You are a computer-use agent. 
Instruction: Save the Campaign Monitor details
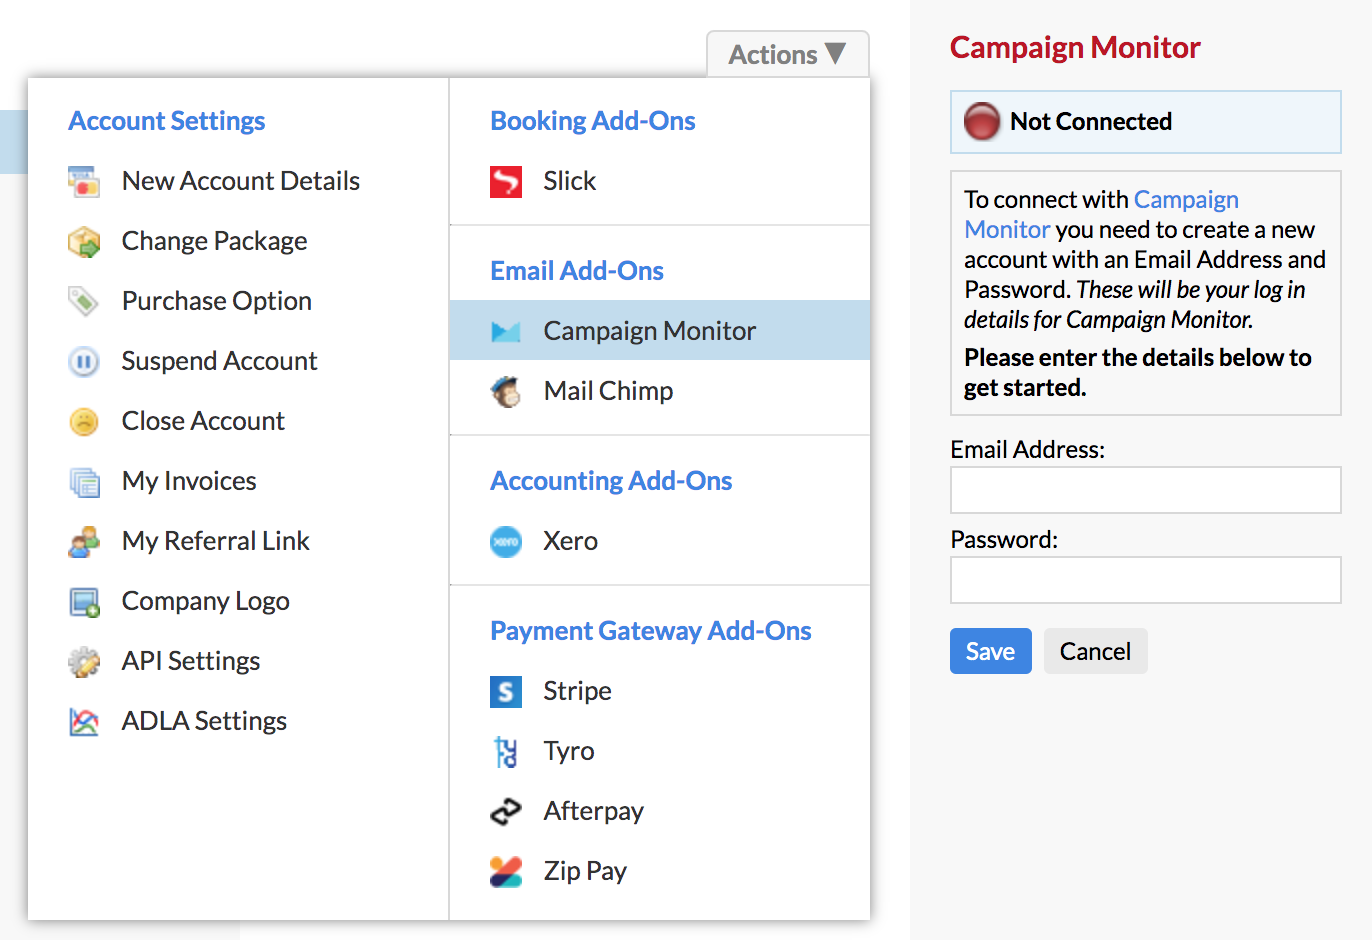tap(990, 651)
